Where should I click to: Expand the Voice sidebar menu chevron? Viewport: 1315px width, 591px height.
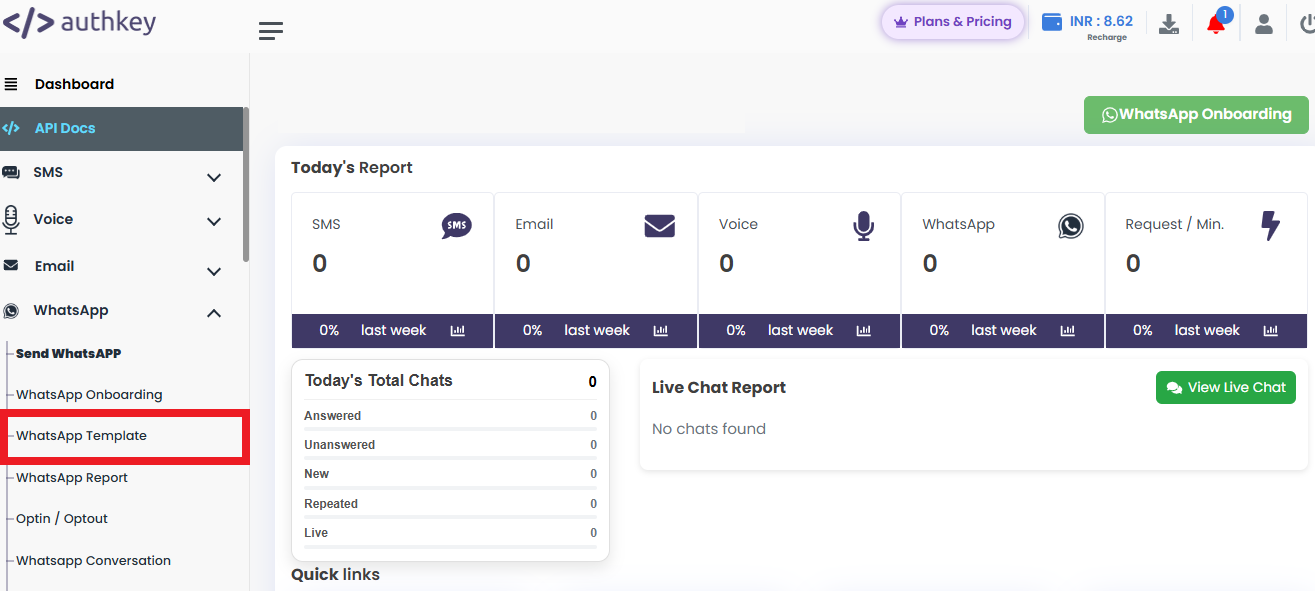(x=213, y=221)
